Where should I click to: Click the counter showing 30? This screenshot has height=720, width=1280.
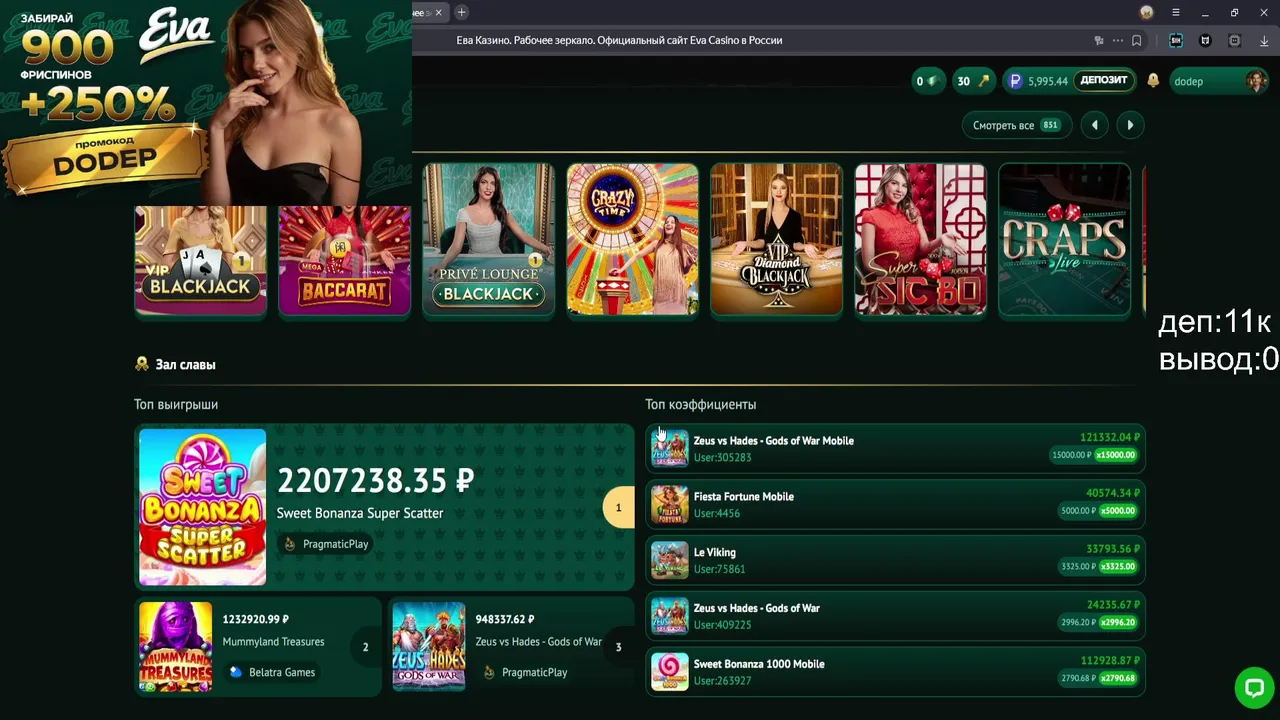973,81
